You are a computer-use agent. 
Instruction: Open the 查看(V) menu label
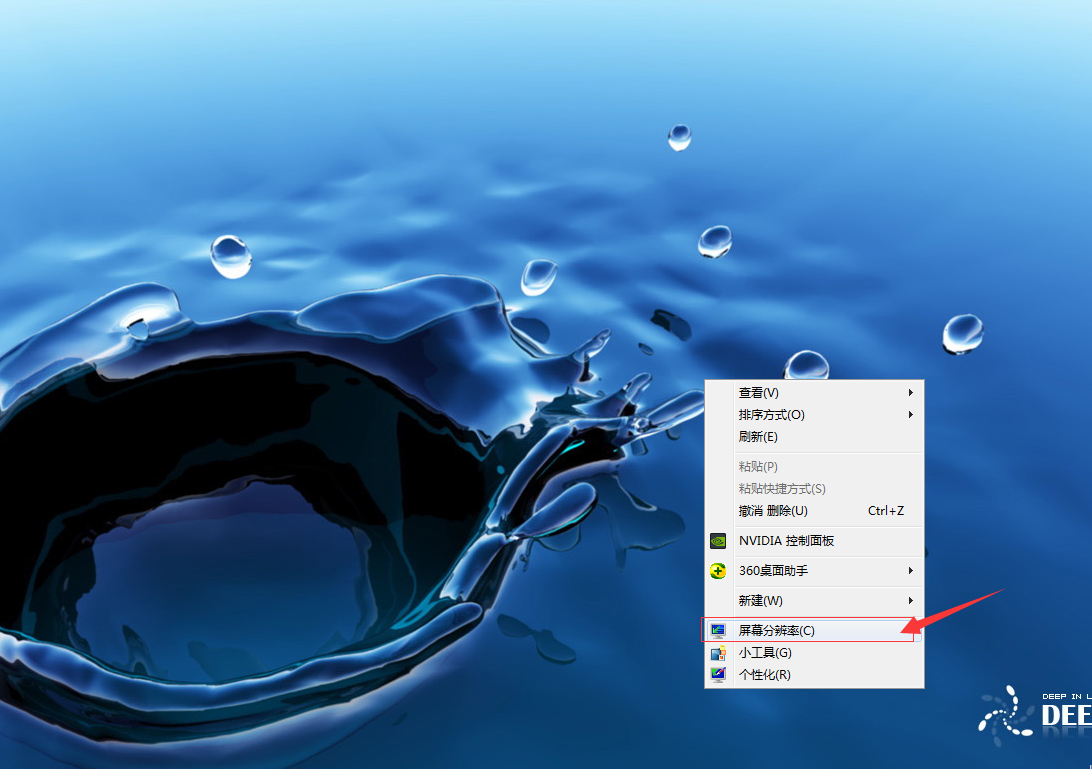point(758,393)
